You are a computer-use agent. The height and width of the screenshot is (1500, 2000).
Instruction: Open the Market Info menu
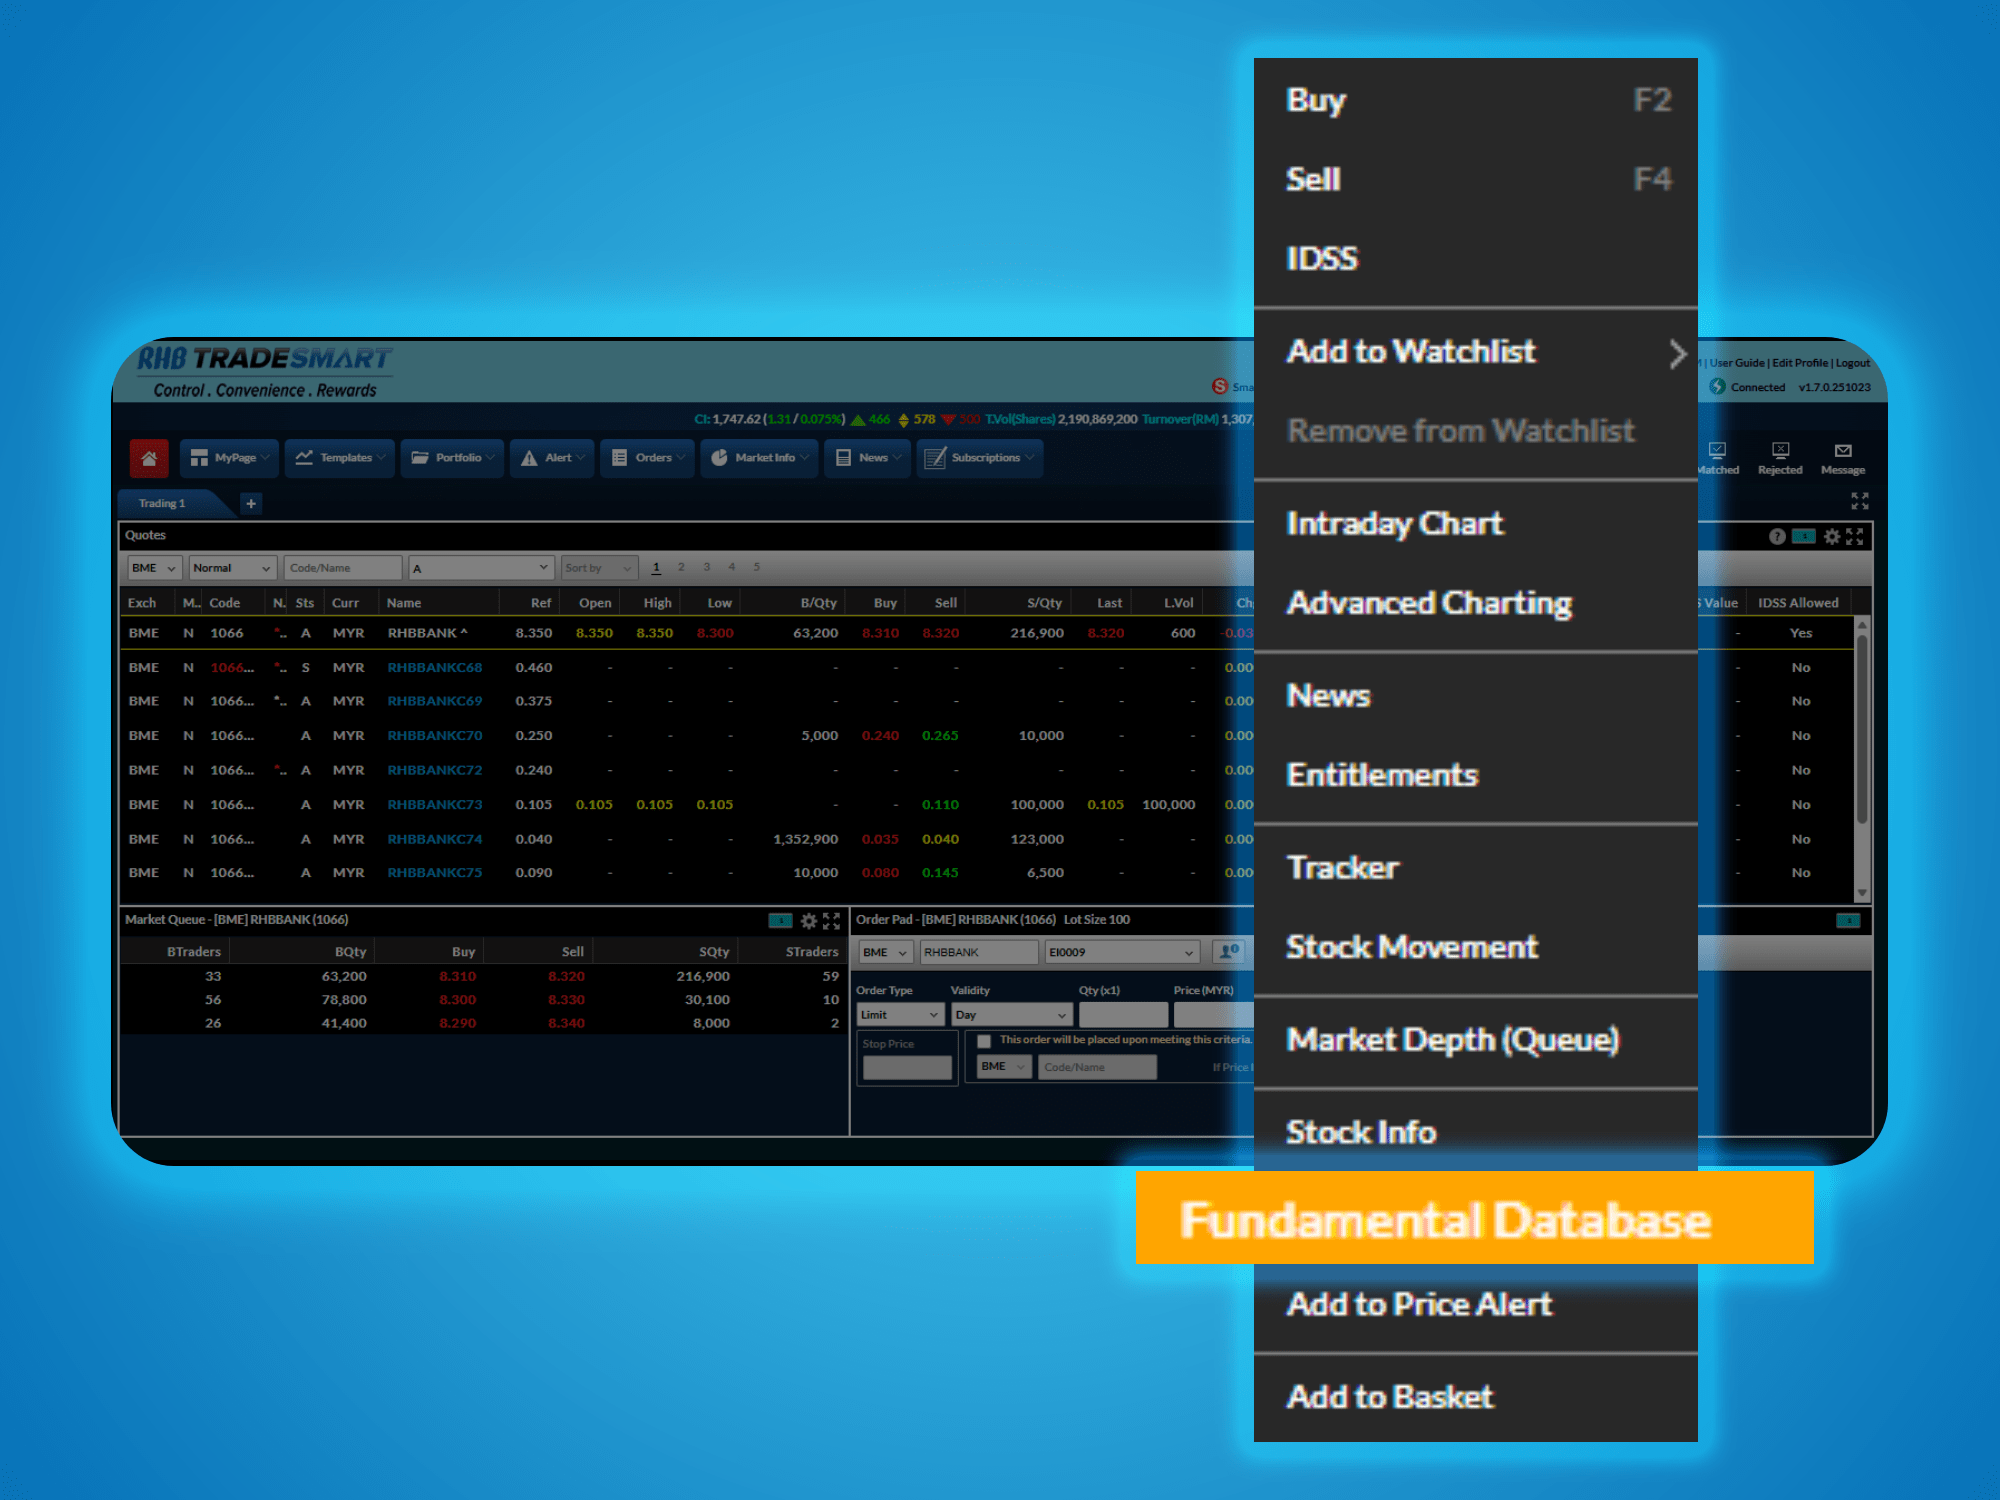pos(759,458)
